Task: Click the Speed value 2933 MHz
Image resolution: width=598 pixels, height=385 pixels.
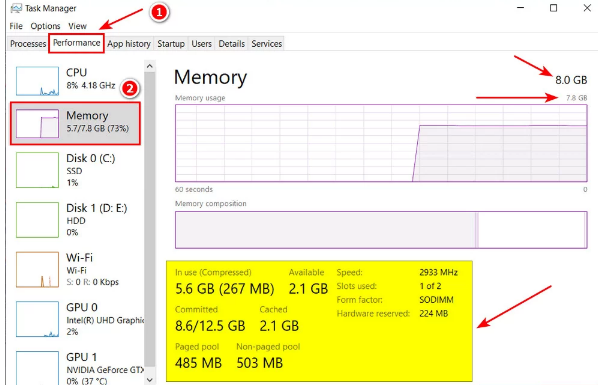Action: click(x=439, y=272)
